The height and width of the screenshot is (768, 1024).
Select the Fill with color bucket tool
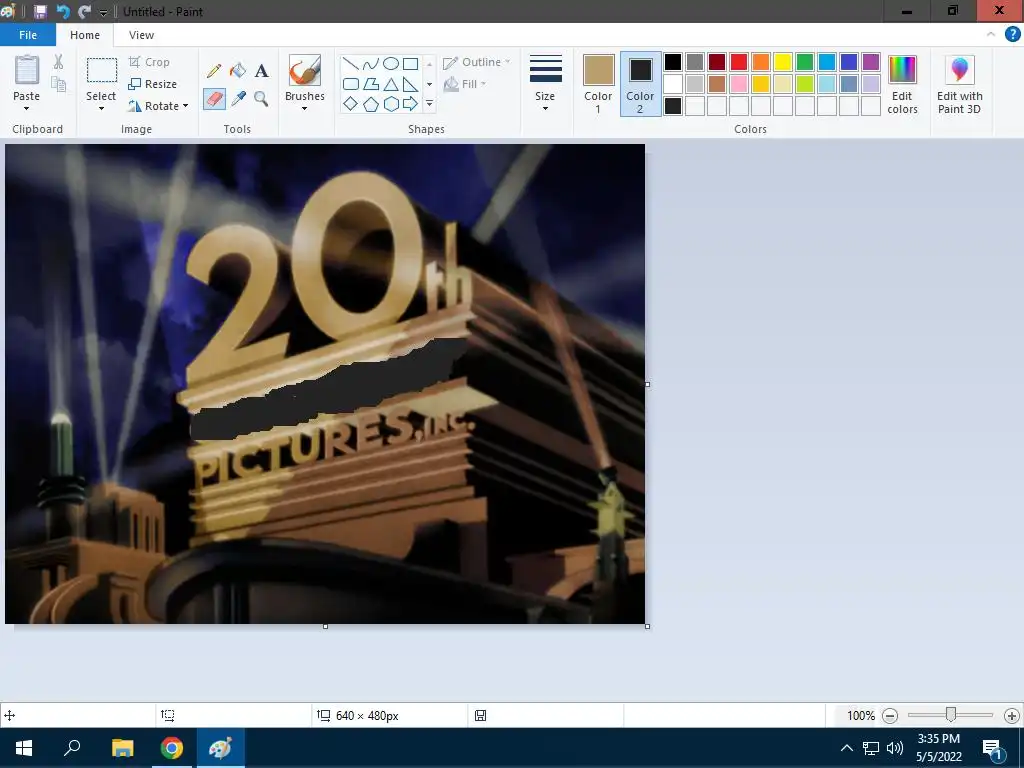(x=238, y=71)
